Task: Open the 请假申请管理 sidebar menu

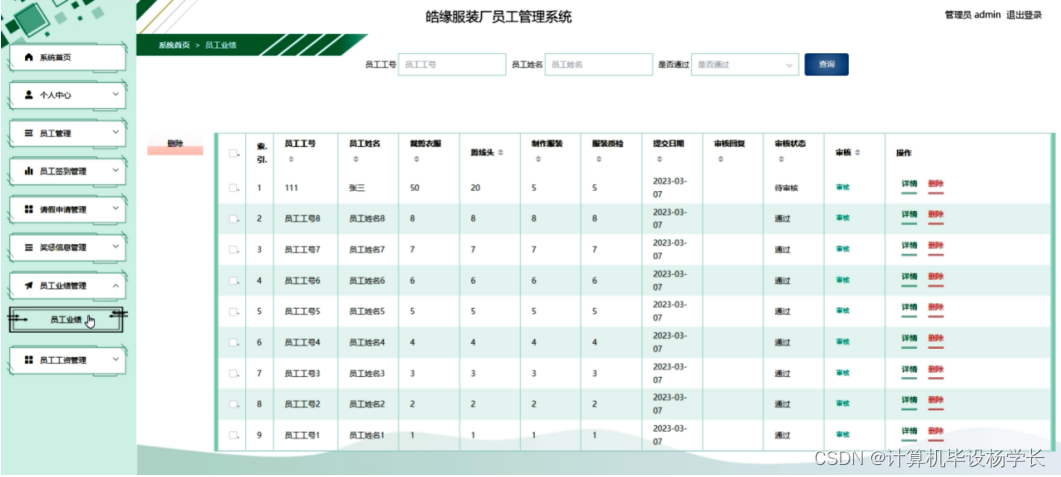Action: click(x=68, y=210)
